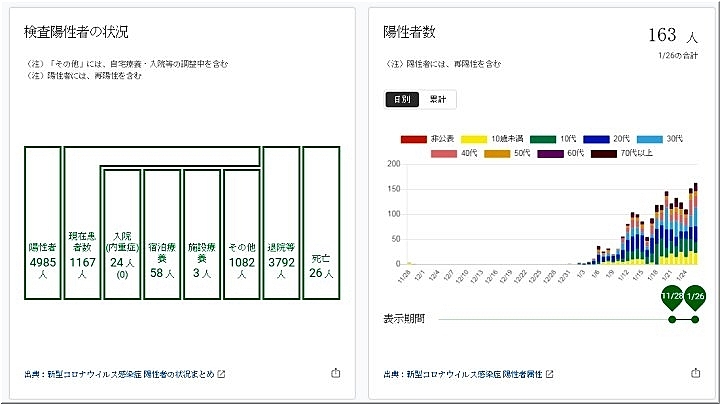
Task: Click share icon on 検査陽性者の状況 card
Action: [335, 374]
